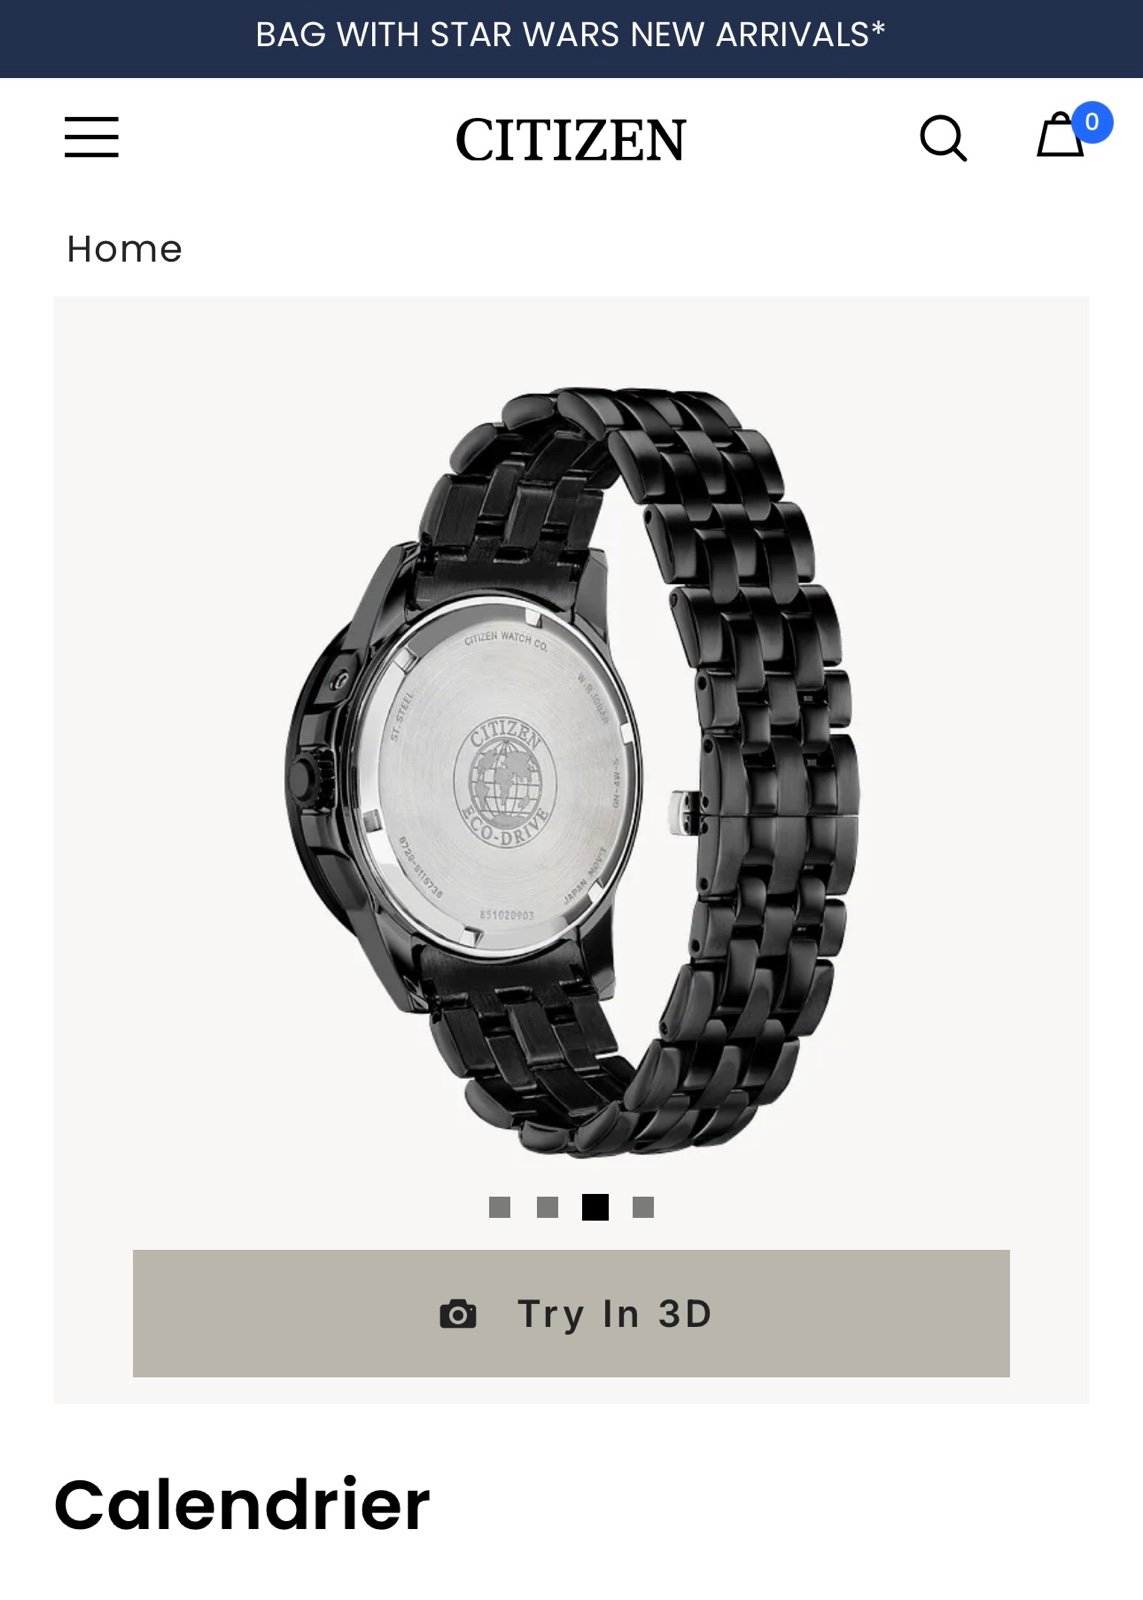Click the Try In 3D button label
The image size is (1143, 1600).
coord(615,1314)
